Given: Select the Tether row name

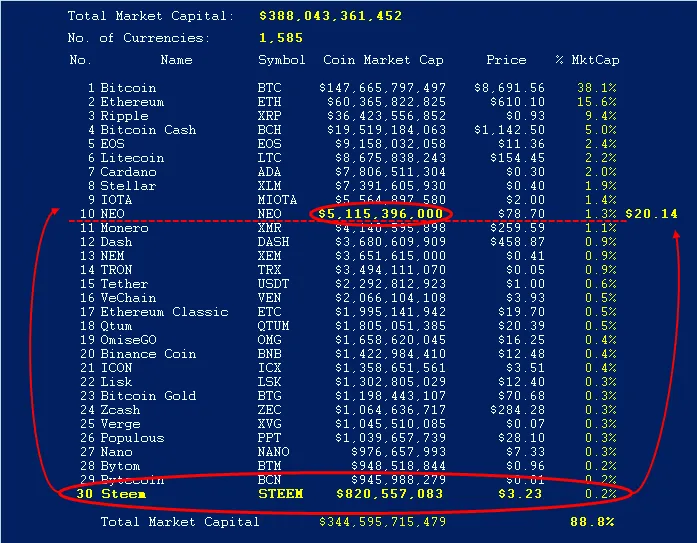Looking at the screenshot, I should 124,284.
